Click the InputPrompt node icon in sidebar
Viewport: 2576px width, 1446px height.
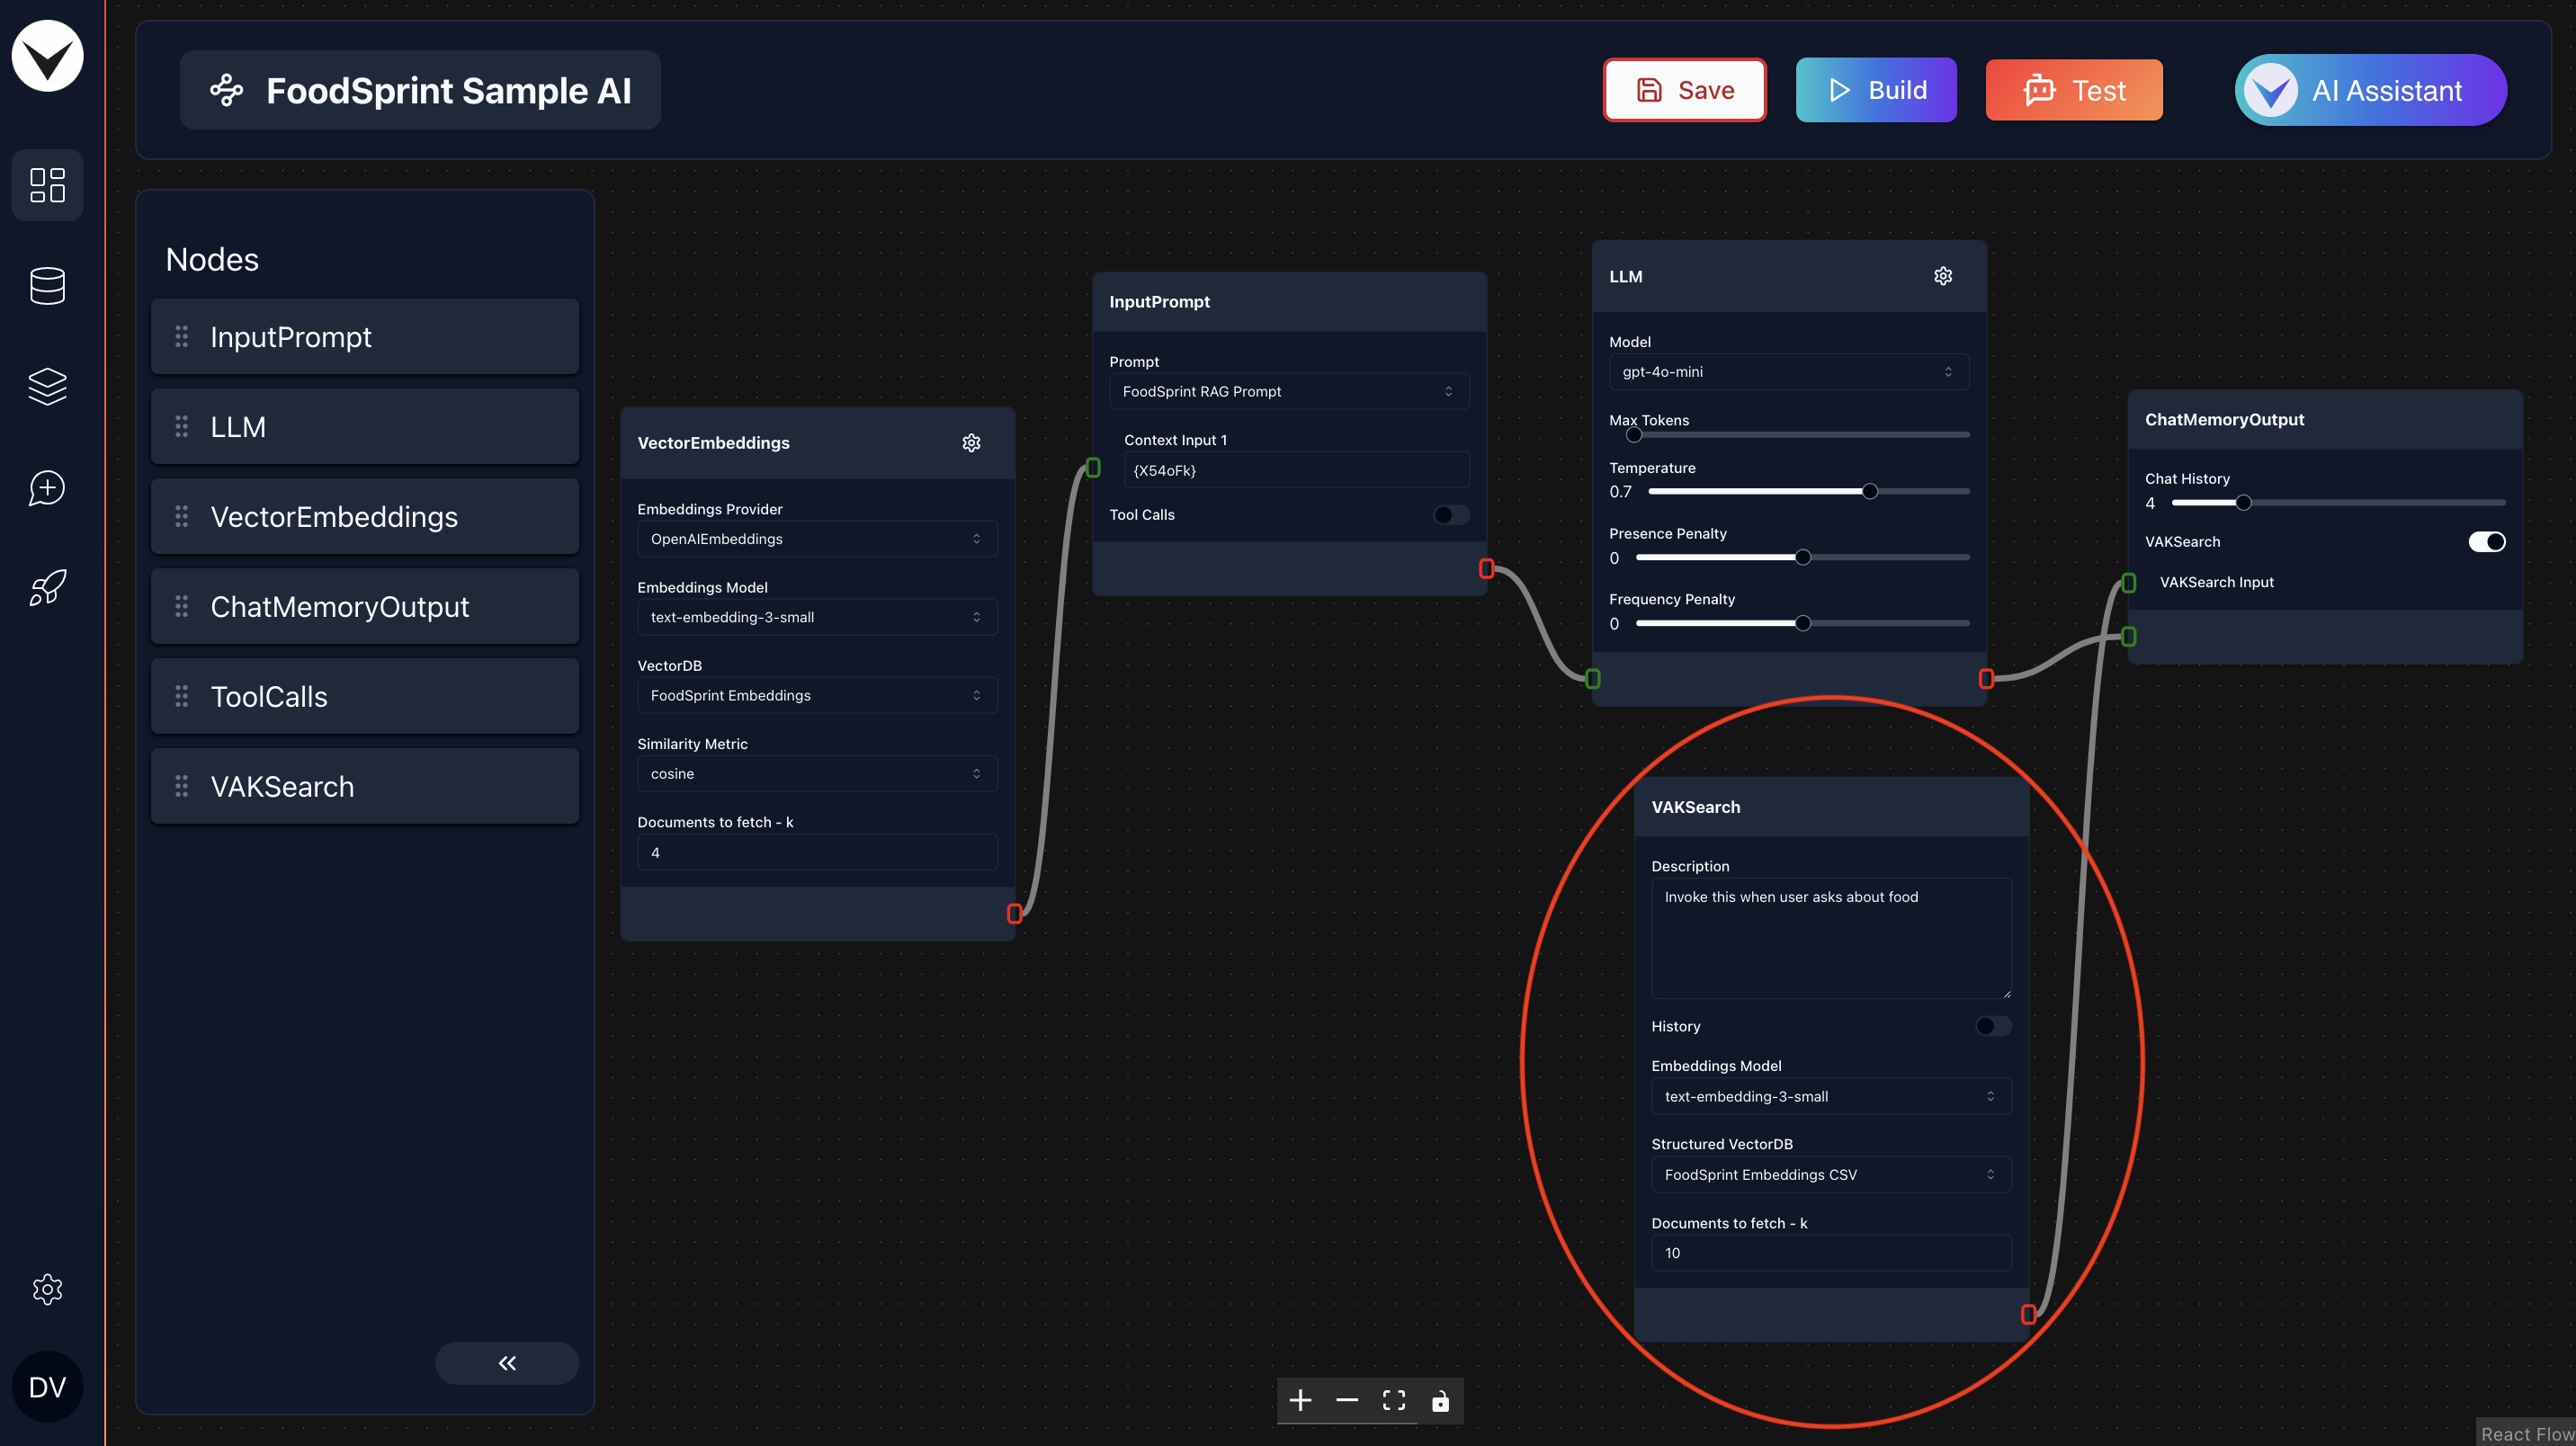[x=179, y=336]
